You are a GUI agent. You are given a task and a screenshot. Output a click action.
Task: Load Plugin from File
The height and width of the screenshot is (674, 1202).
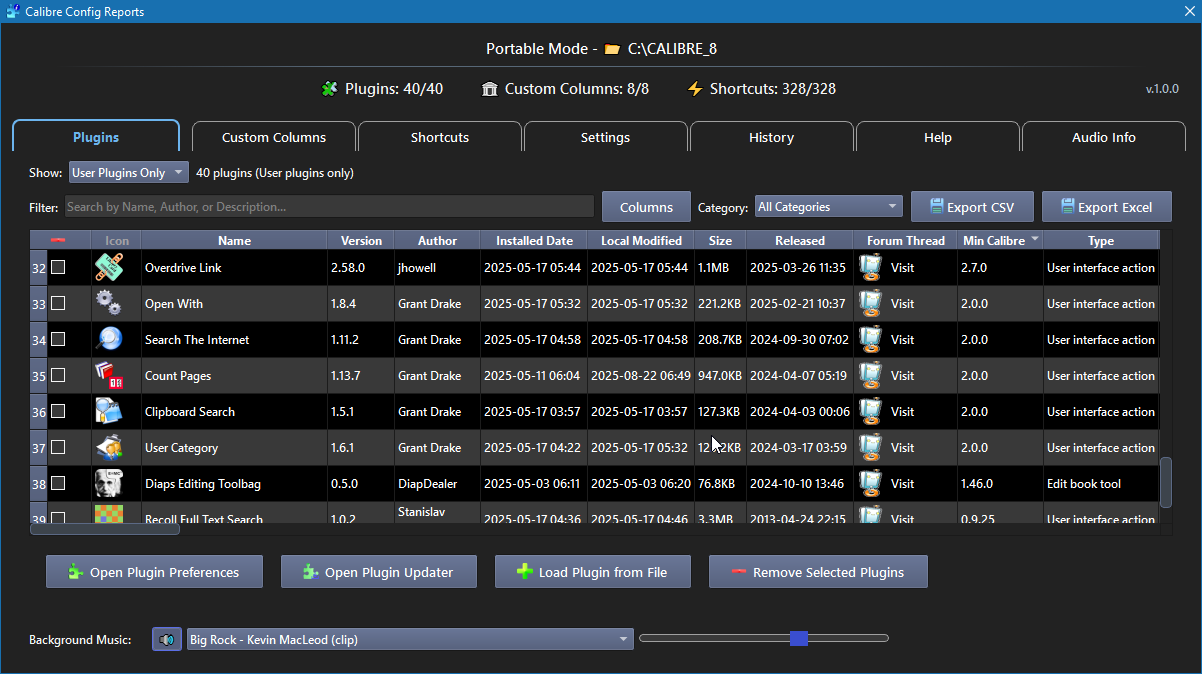pos(593,572)
